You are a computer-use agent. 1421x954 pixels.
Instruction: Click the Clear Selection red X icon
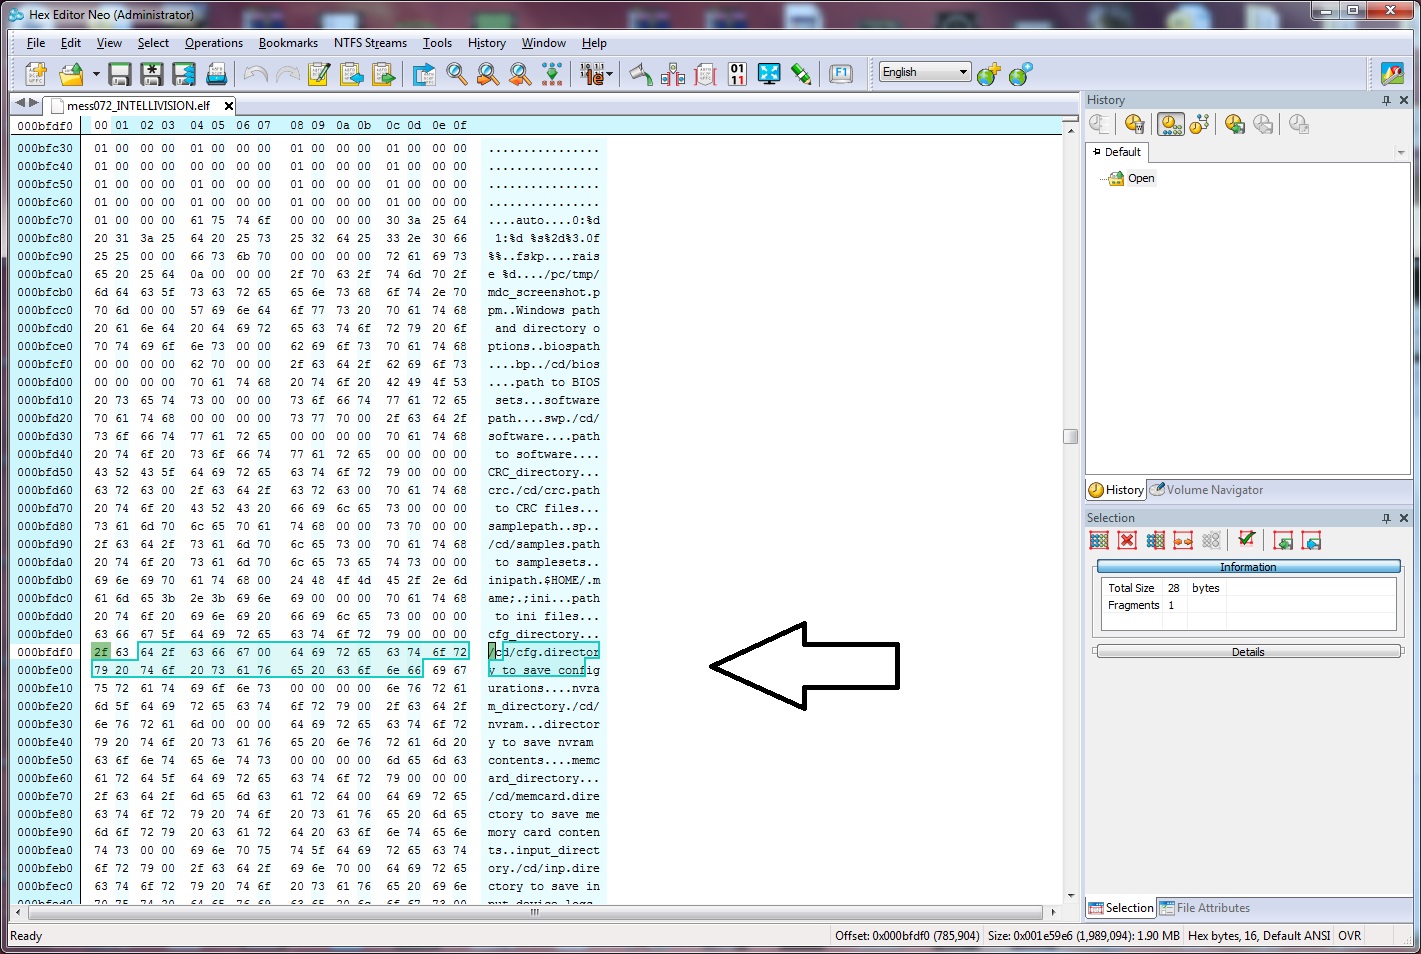pyautogui.click(x=1127, y=540)
